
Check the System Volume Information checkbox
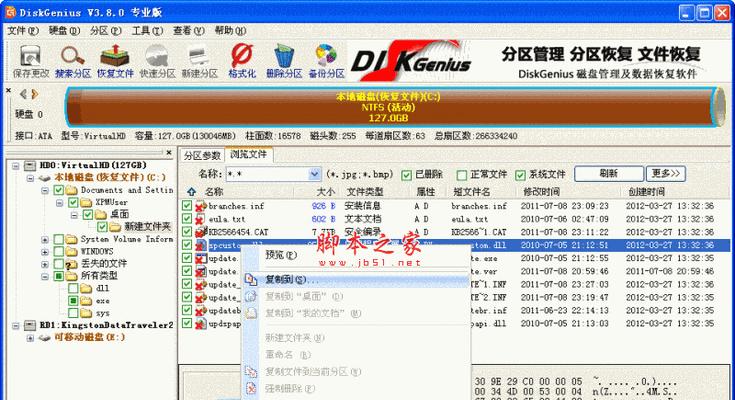[59, 240]
